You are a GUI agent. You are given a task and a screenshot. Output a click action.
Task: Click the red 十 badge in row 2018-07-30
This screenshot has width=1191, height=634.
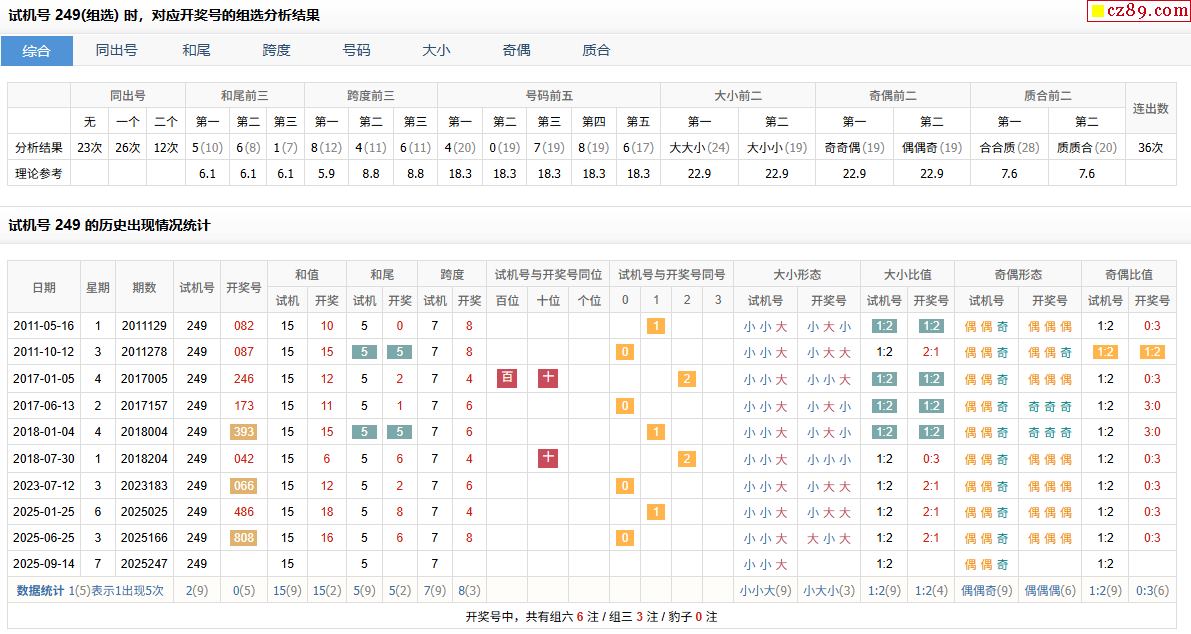coord(548,458)
